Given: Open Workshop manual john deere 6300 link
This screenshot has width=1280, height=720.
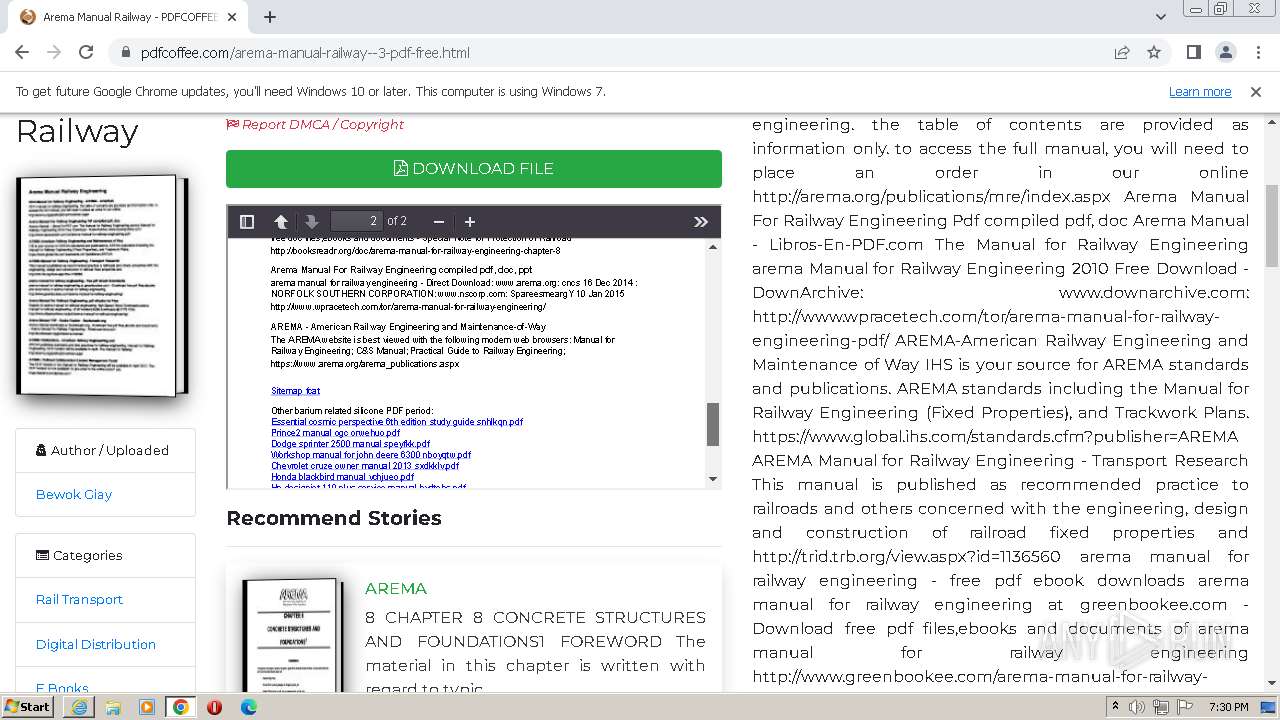Looking at the screenshot, I should [x=370, y=455].
